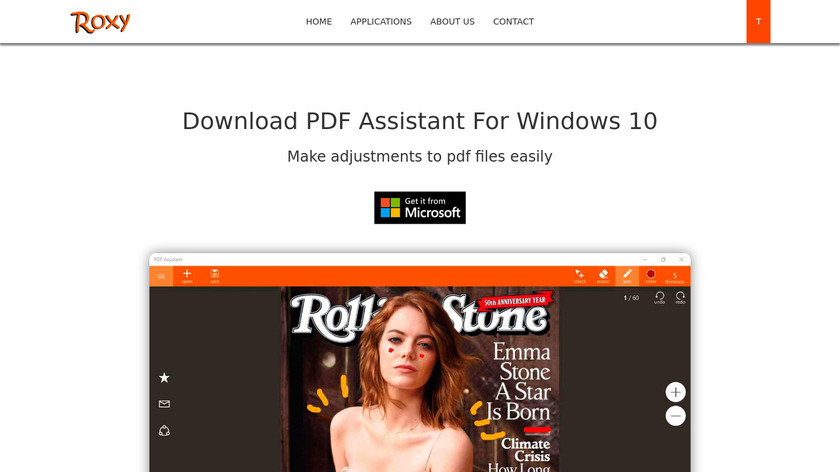Click the save icon in PDF Assistant toolbar
The height and width of the screenshot is (472, 840).
coord(214,276)
